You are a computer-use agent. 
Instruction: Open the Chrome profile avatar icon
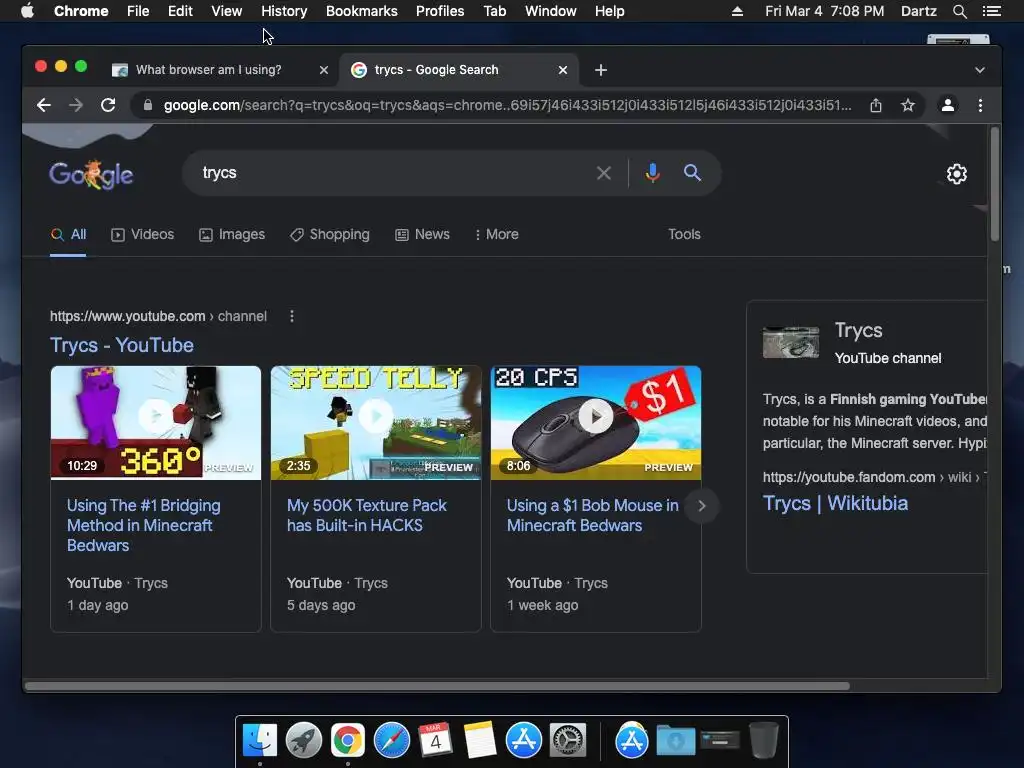(x=948, y=105)
